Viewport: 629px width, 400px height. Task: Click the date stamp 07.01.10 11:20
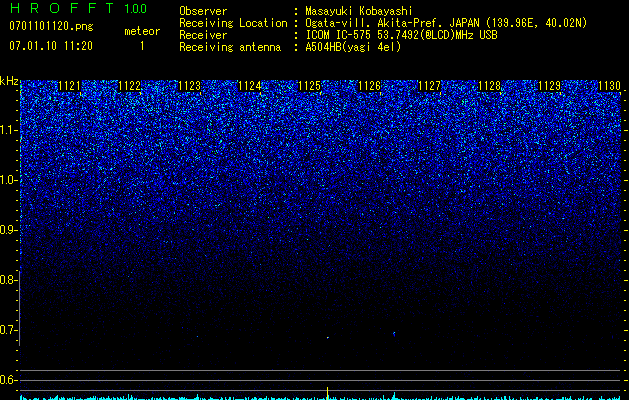pos(51,46)
